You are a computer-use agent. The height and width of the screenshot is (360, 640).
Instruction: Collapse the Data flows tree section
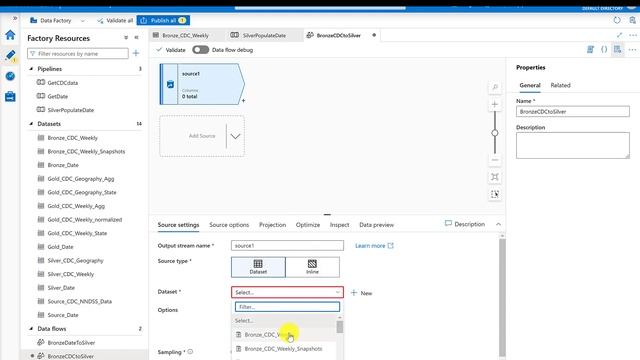pyautogui.click(x=31, y=329)
